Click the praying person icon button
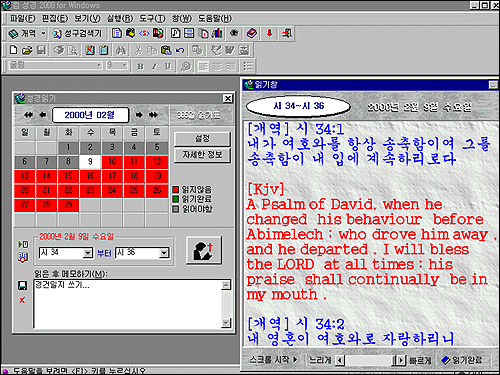This screenshot has height=375, width=500. [x=204, y=251]
